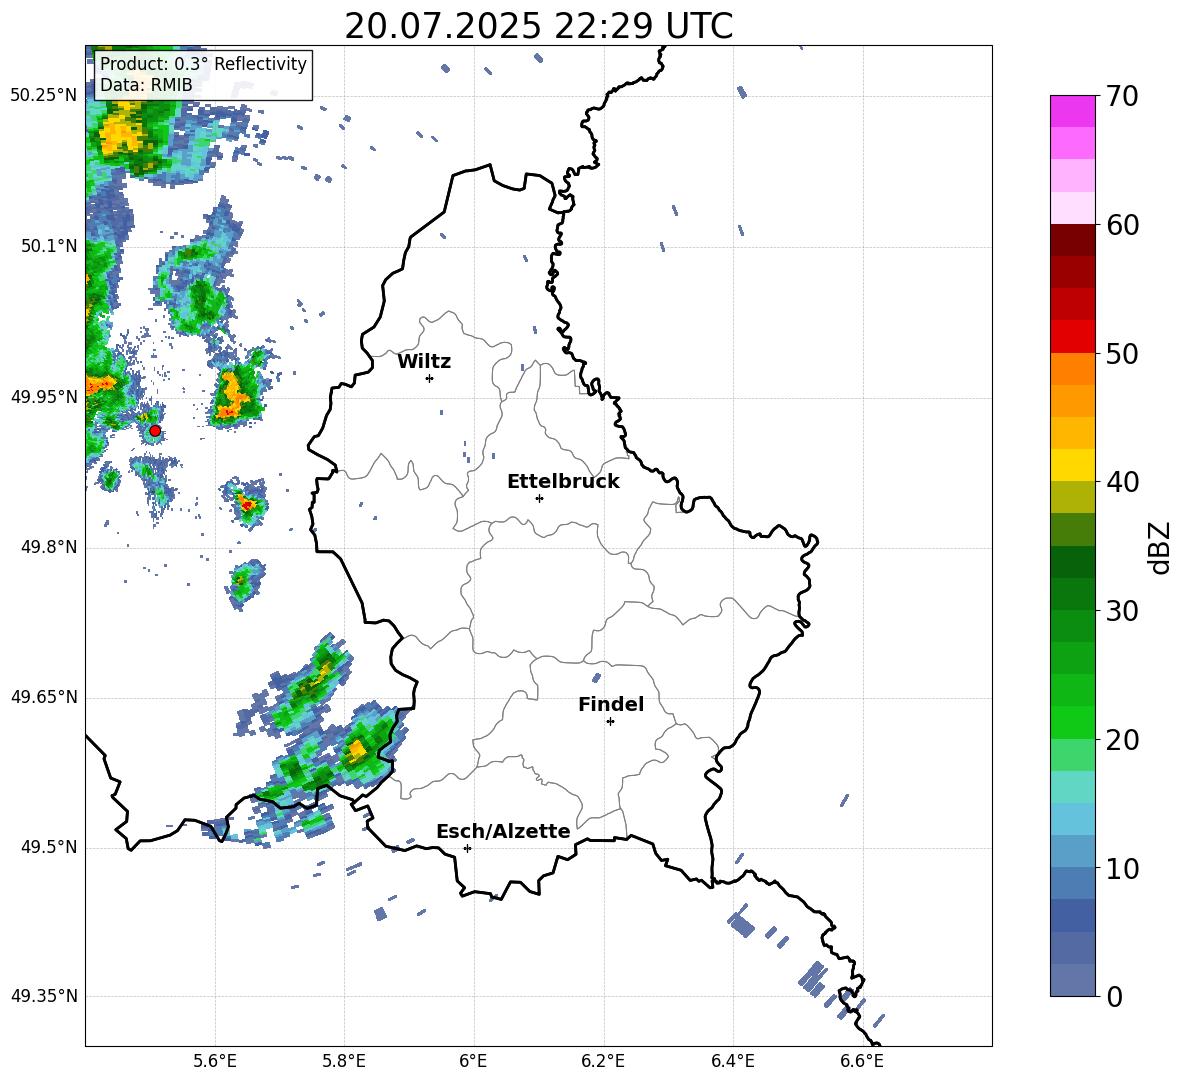Click the 49.35°N latitude label
1184x1081 pixels.
coord(43,996)
